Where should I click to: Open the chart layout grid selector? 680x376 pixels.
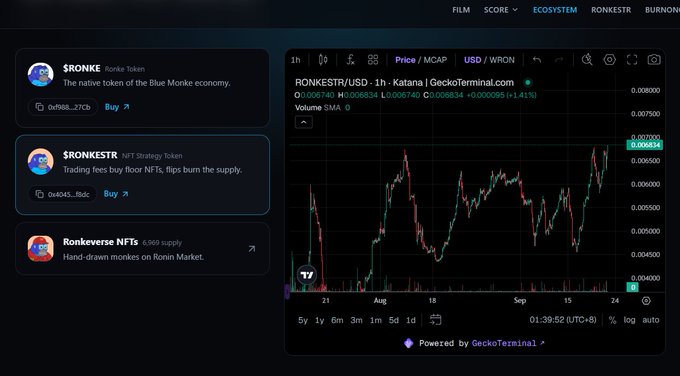[373, 60]
